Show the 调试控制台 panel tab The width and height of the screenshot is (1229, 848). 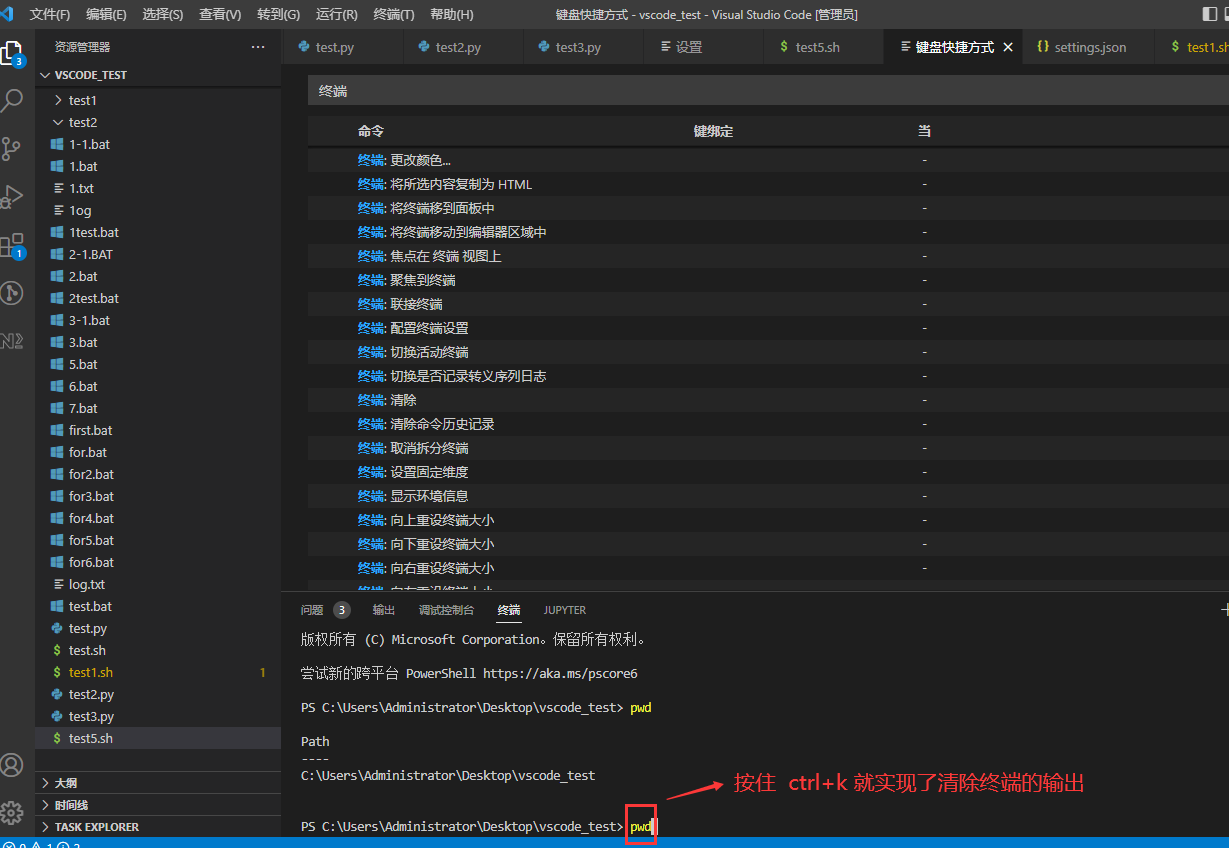446,610
